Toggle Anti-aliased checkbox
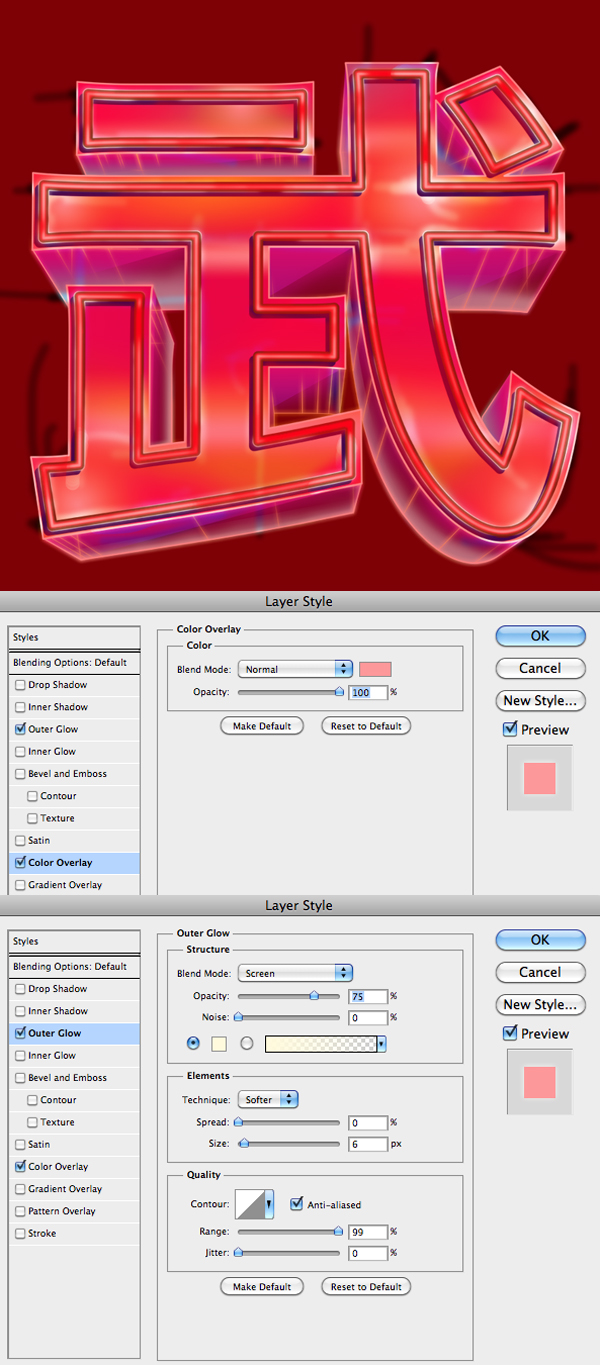Viewport: 600px width, 1365px height. pyautogui.click(x=296, y=1205)
